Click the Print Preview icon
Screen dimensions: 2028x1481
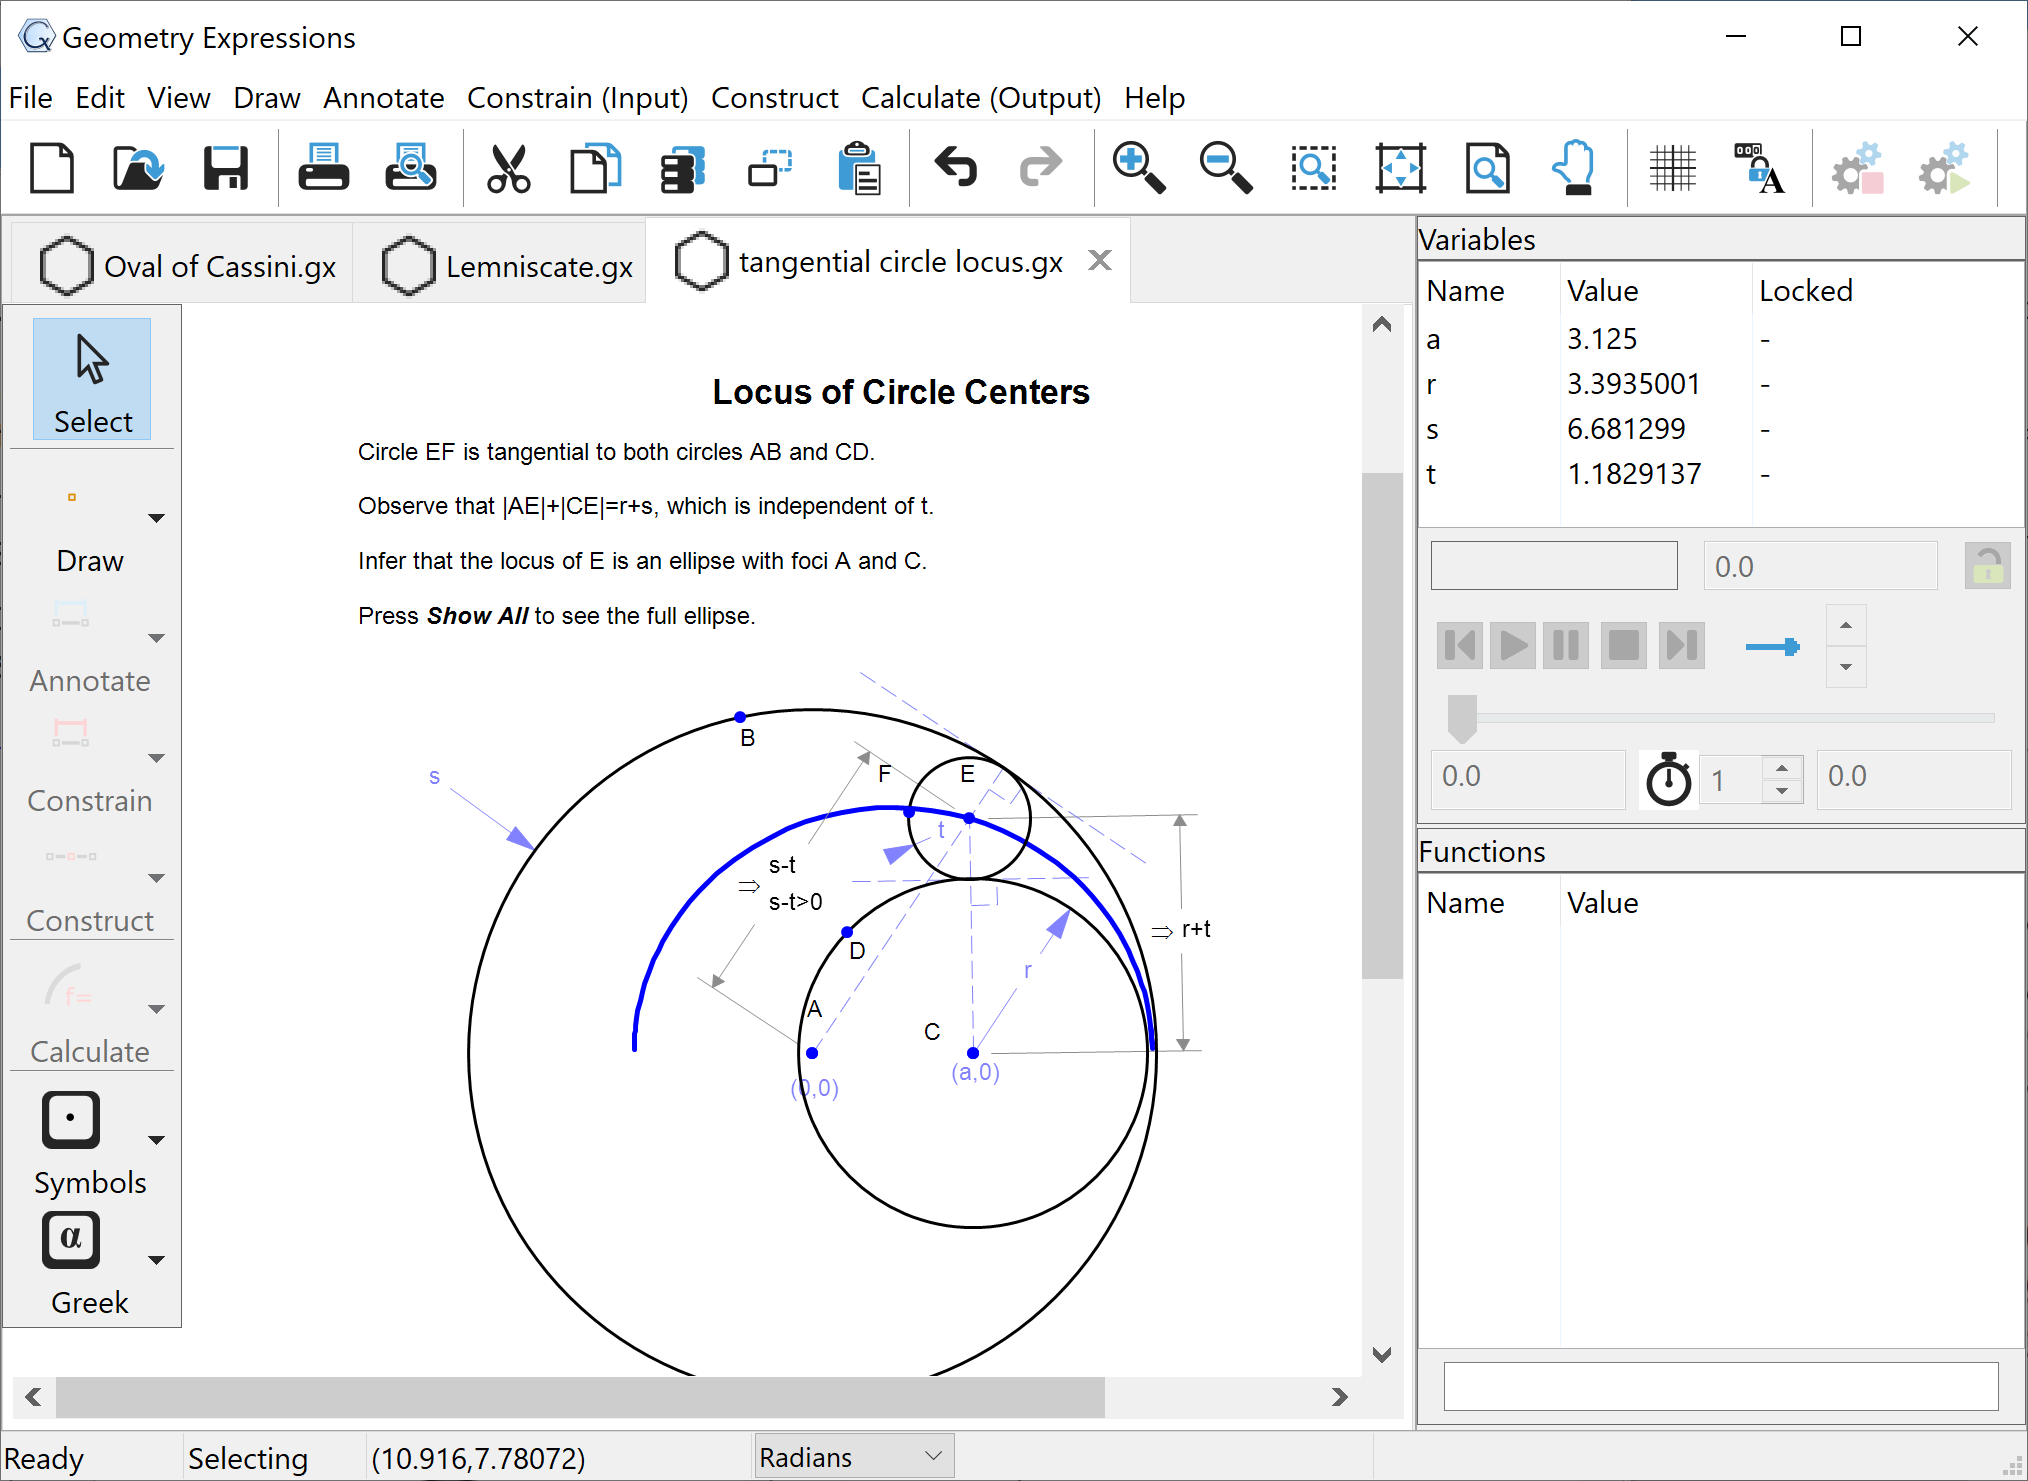[x=410, y=167]
